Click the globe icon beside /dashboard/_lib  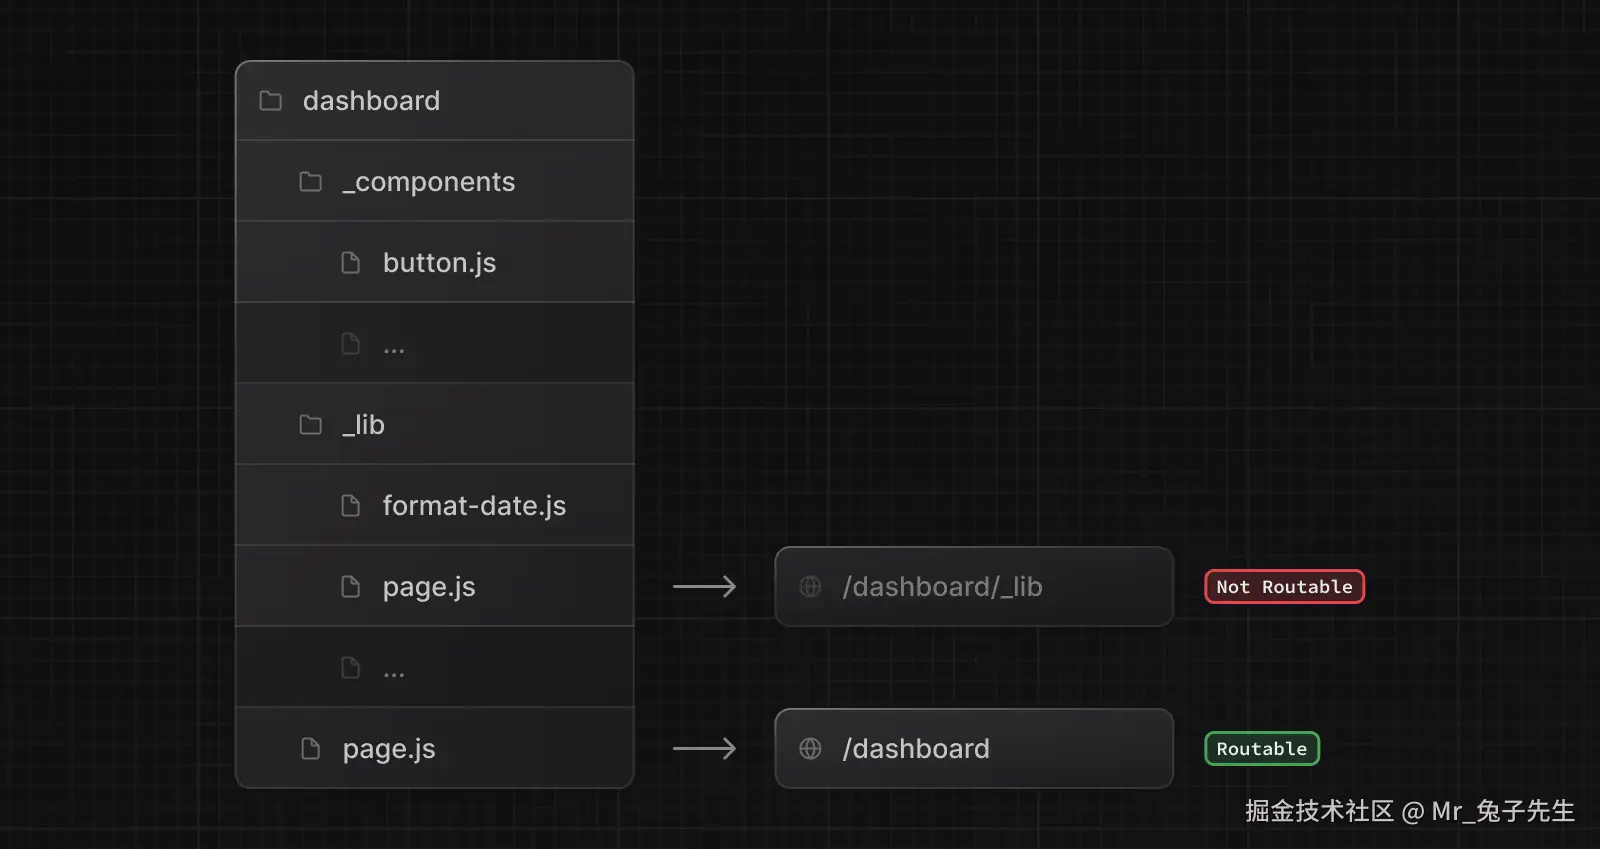tap(810, 587)
